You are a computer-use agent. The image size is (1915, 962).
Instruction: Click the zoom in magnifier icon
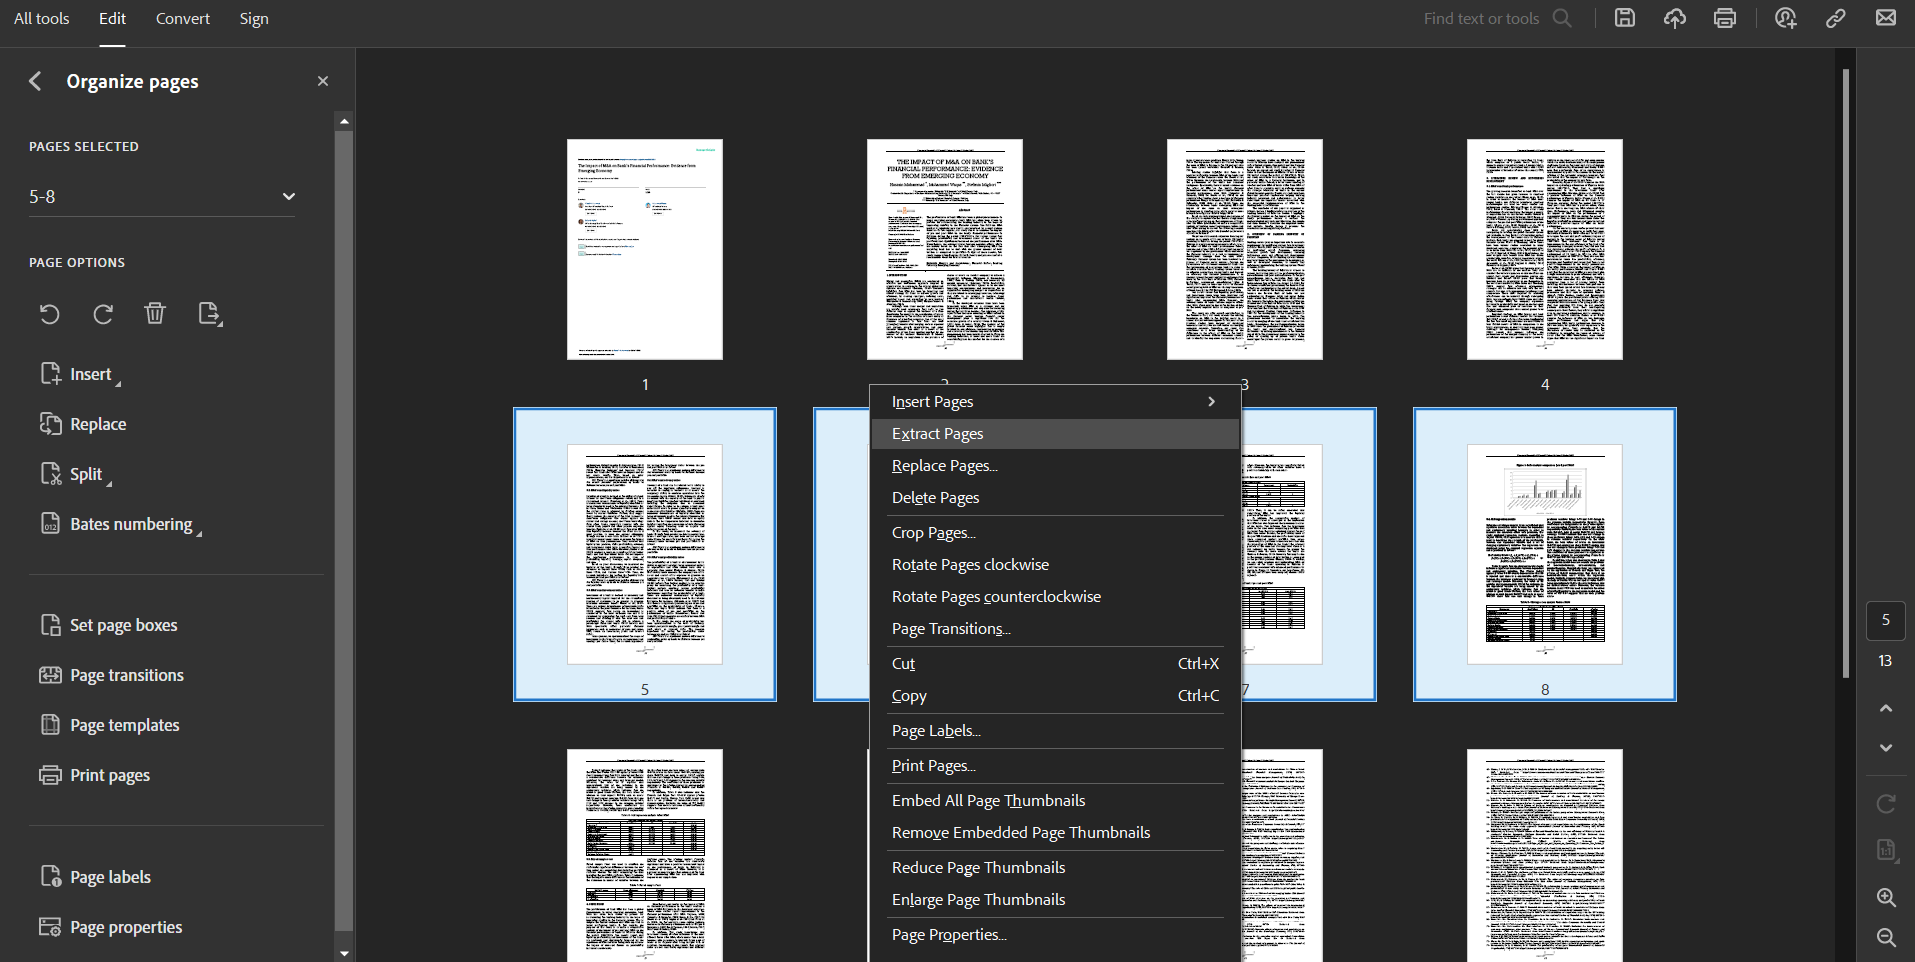coord(1886,897)
